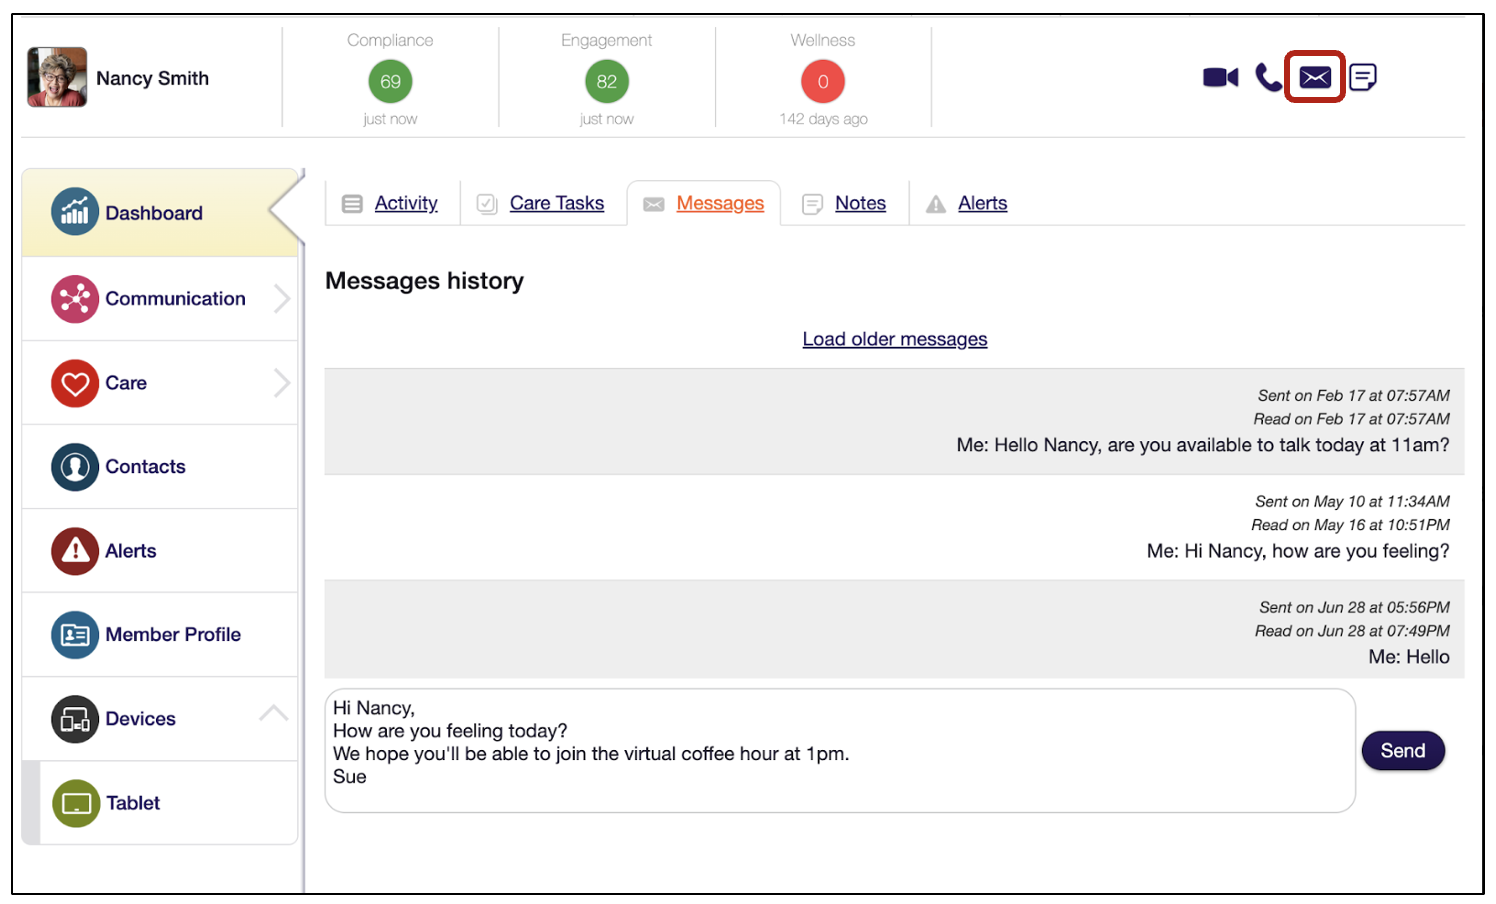Select the phone call icon
Image resolution: width=1496 pixels, height=904 pixels.
click(x=1268, y=77)
